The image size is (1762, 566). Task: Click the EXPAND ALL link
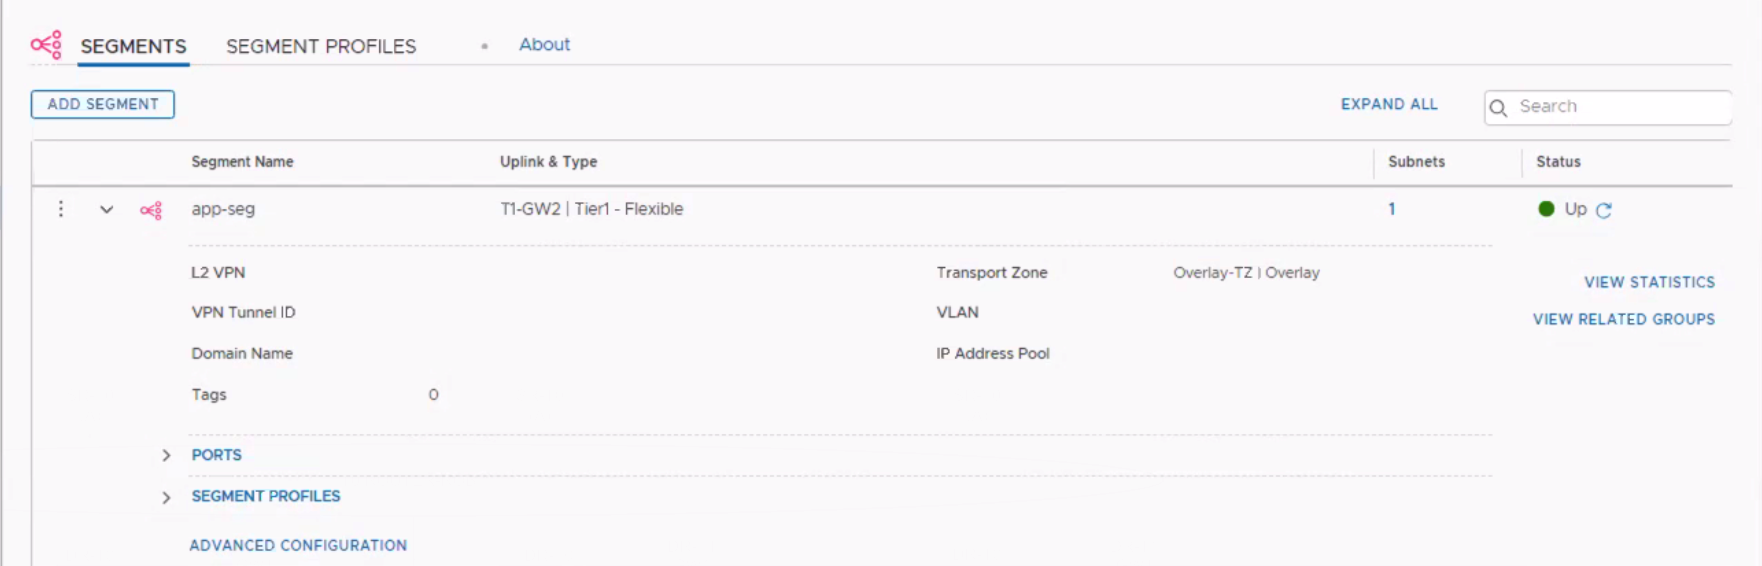[1389, 104]
